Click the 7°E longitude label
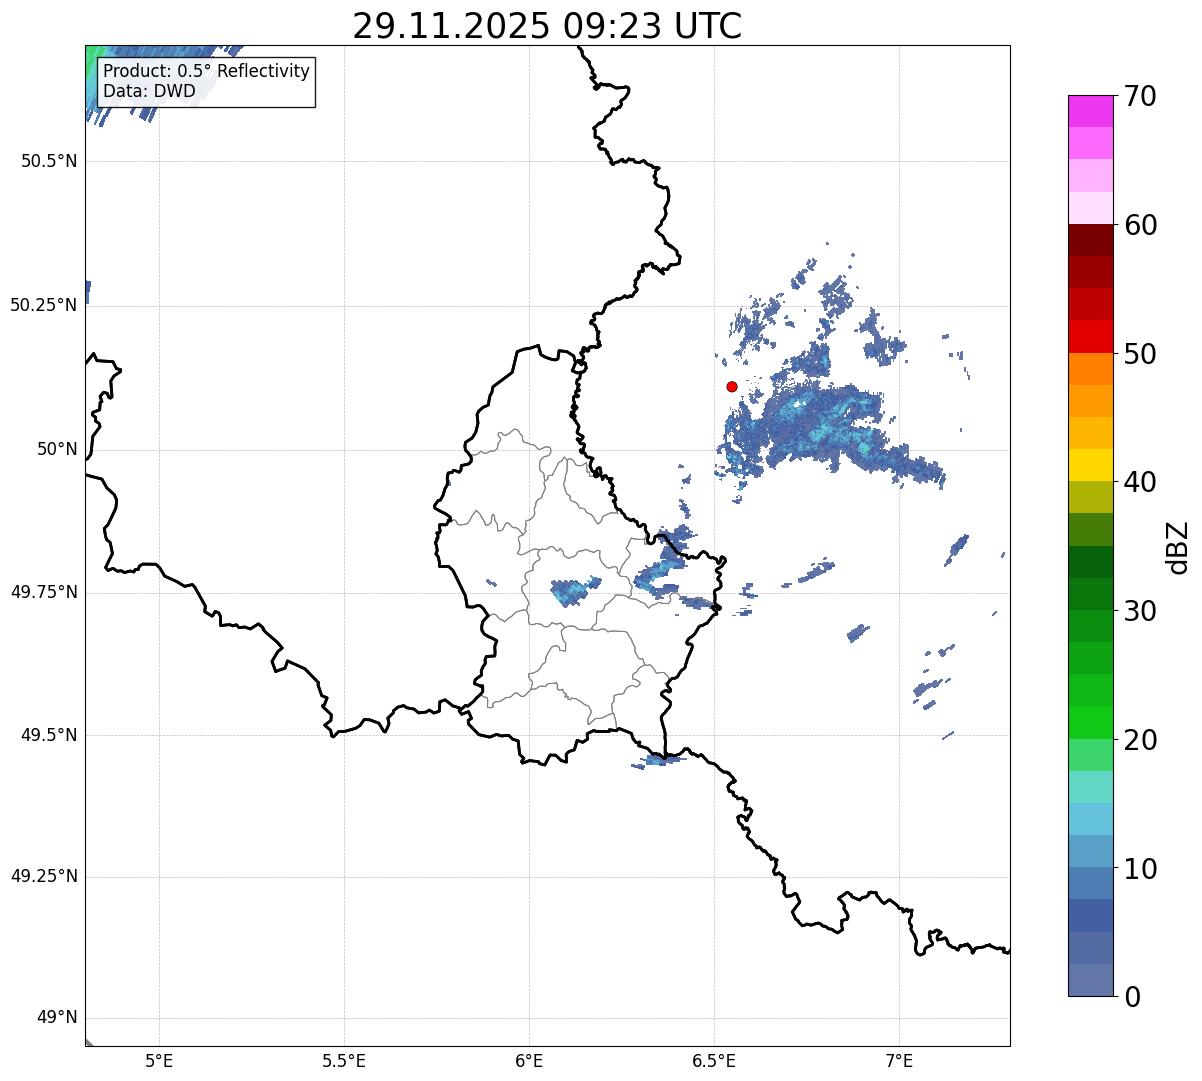The image size is (1202, 1081). coord(899,1062)
